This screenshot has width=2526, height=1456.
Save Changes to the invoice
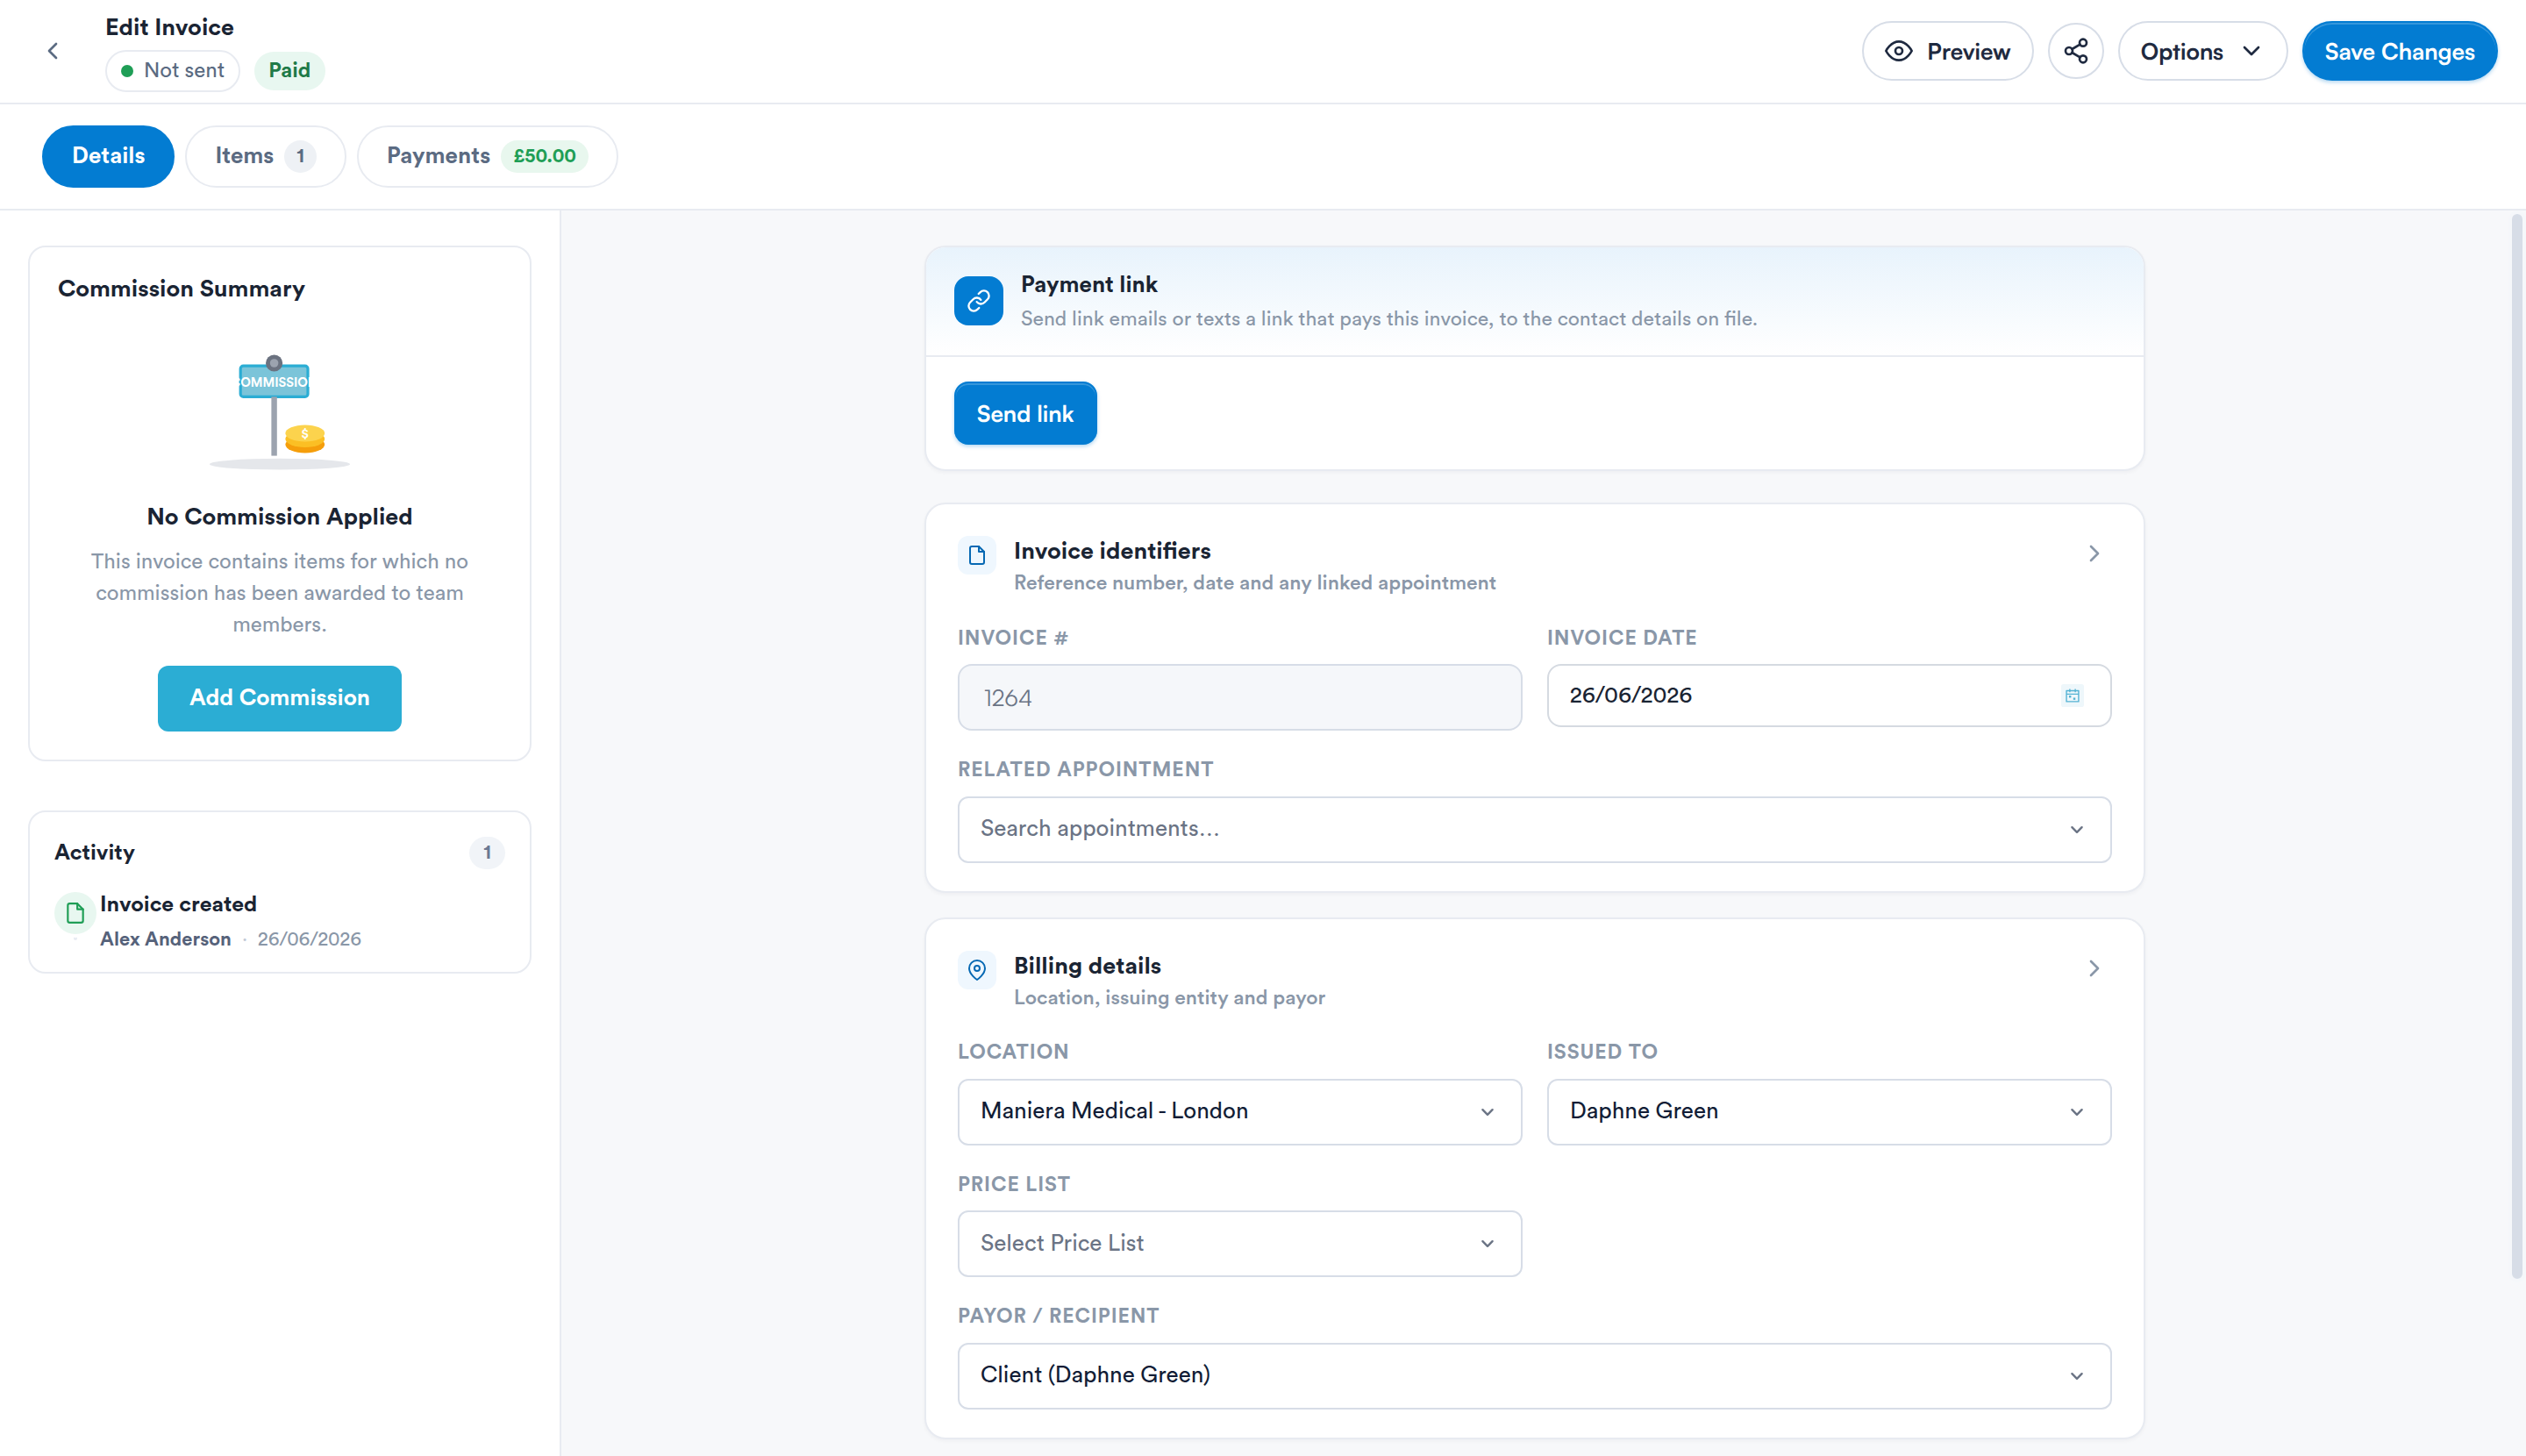(2399, 51)
